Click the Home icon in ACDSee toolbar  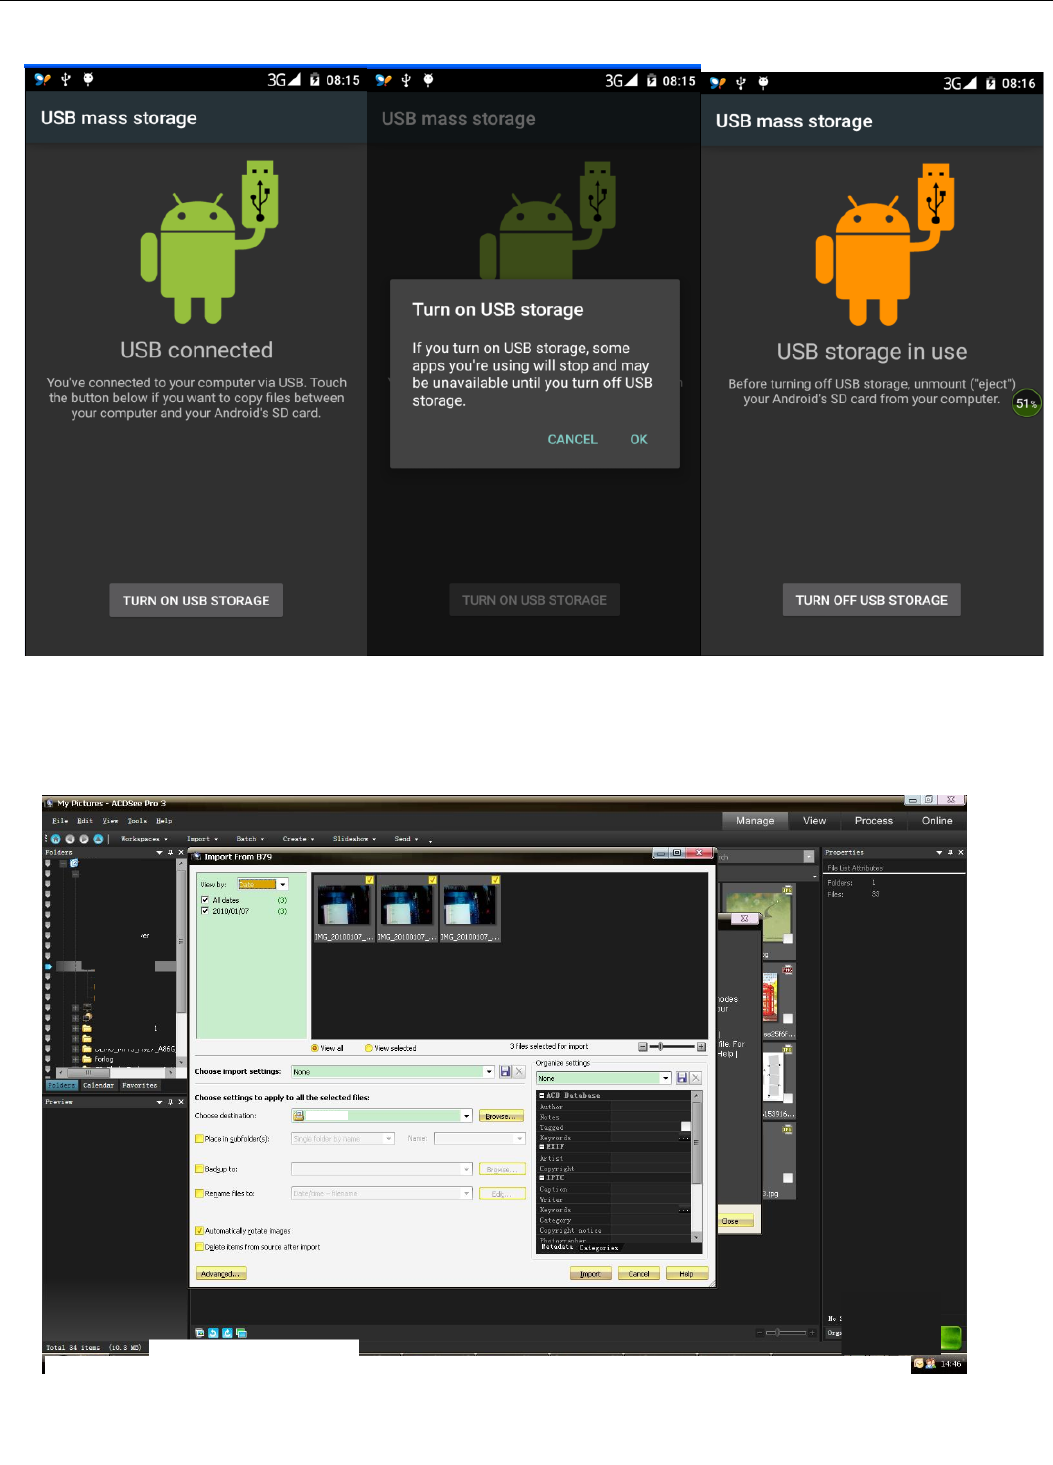click(55, 839)
